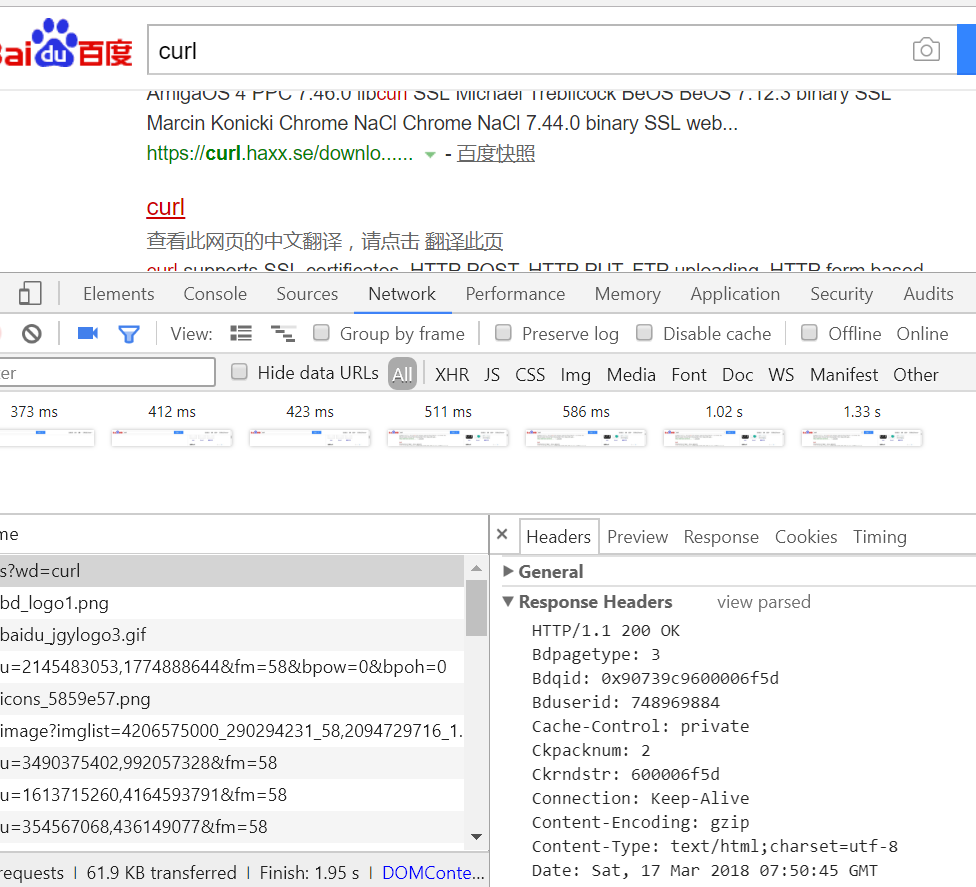Toggle screenshot capture camera icon
This screenshot has height=887, width=976.
click(x=88, y=334)
